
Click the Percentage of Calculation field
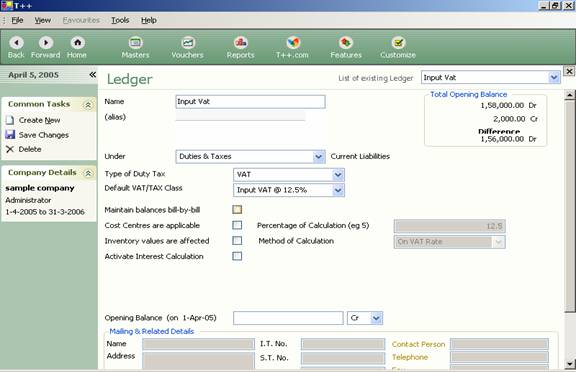coord(450,226)
